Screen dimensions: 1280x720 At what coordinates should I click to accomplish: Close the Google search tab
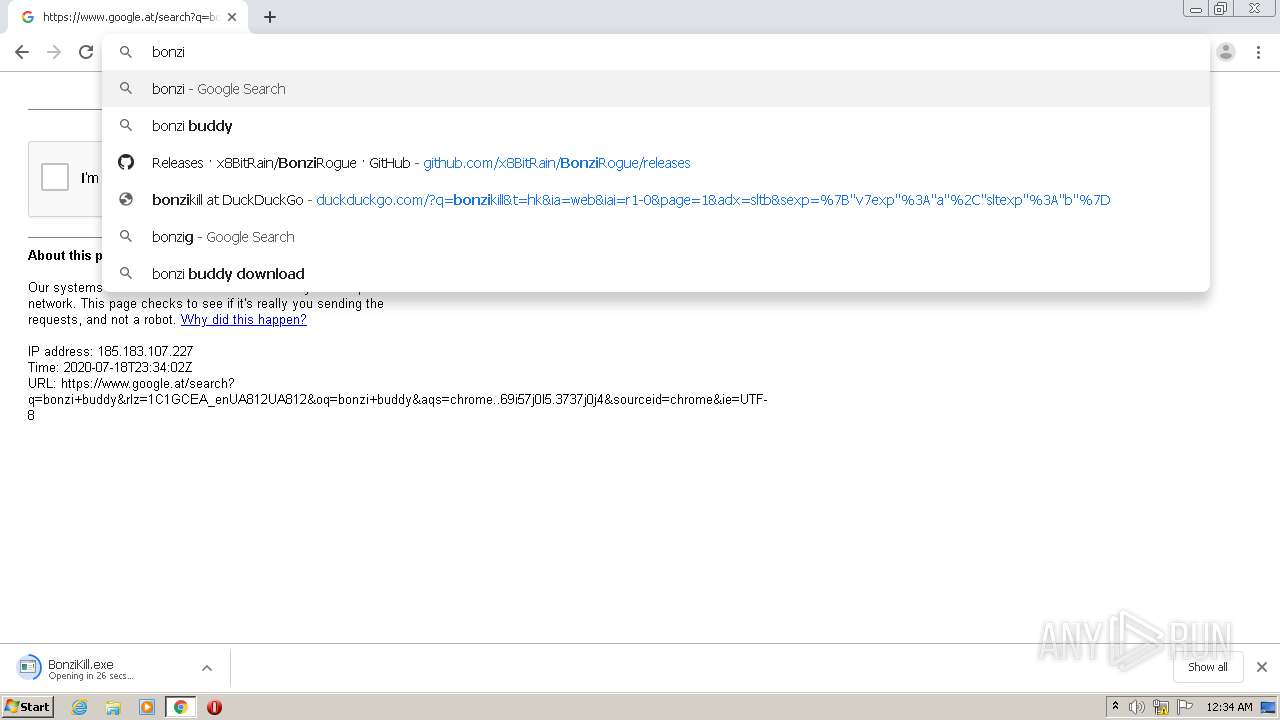(x=232, y=17)
